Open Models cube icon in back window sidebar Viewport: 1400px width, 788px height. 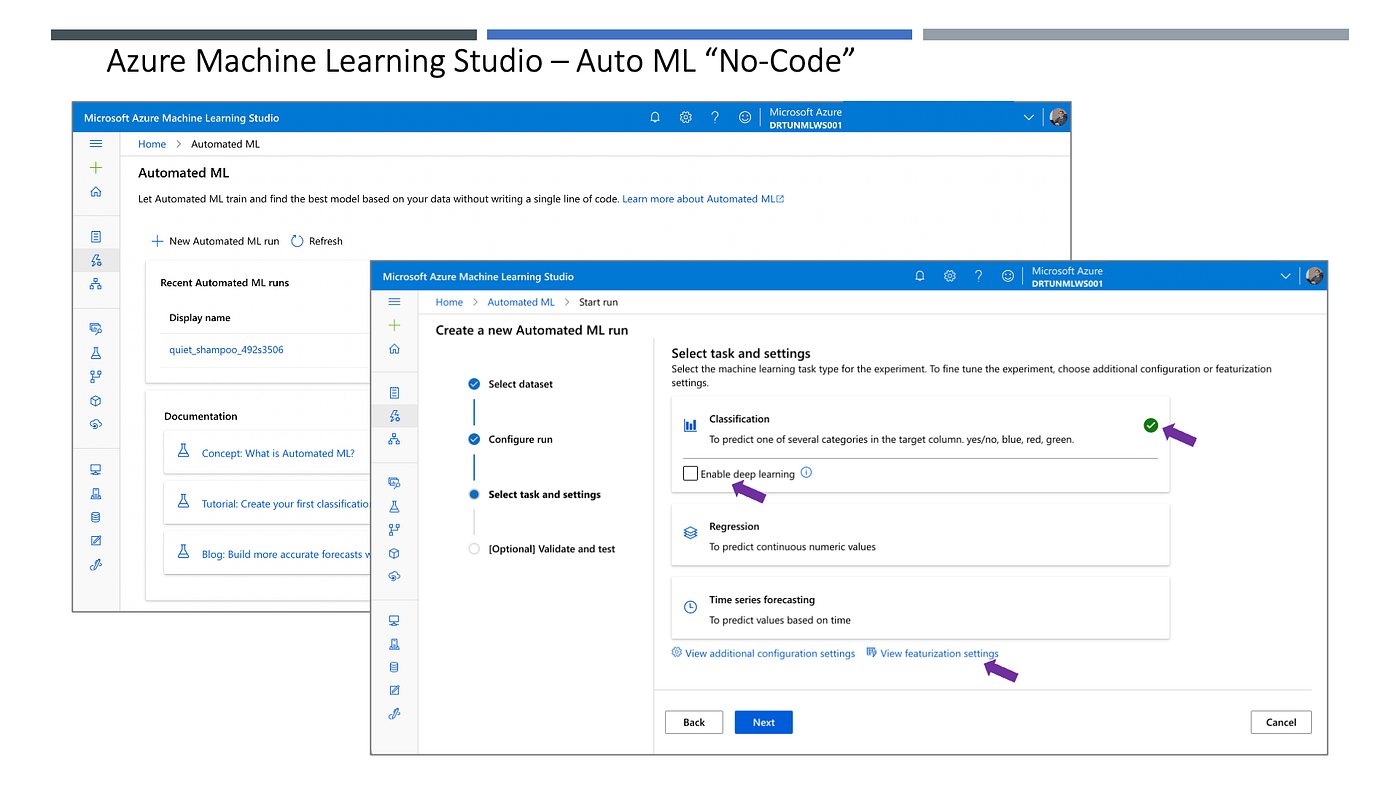click(96, 401)
